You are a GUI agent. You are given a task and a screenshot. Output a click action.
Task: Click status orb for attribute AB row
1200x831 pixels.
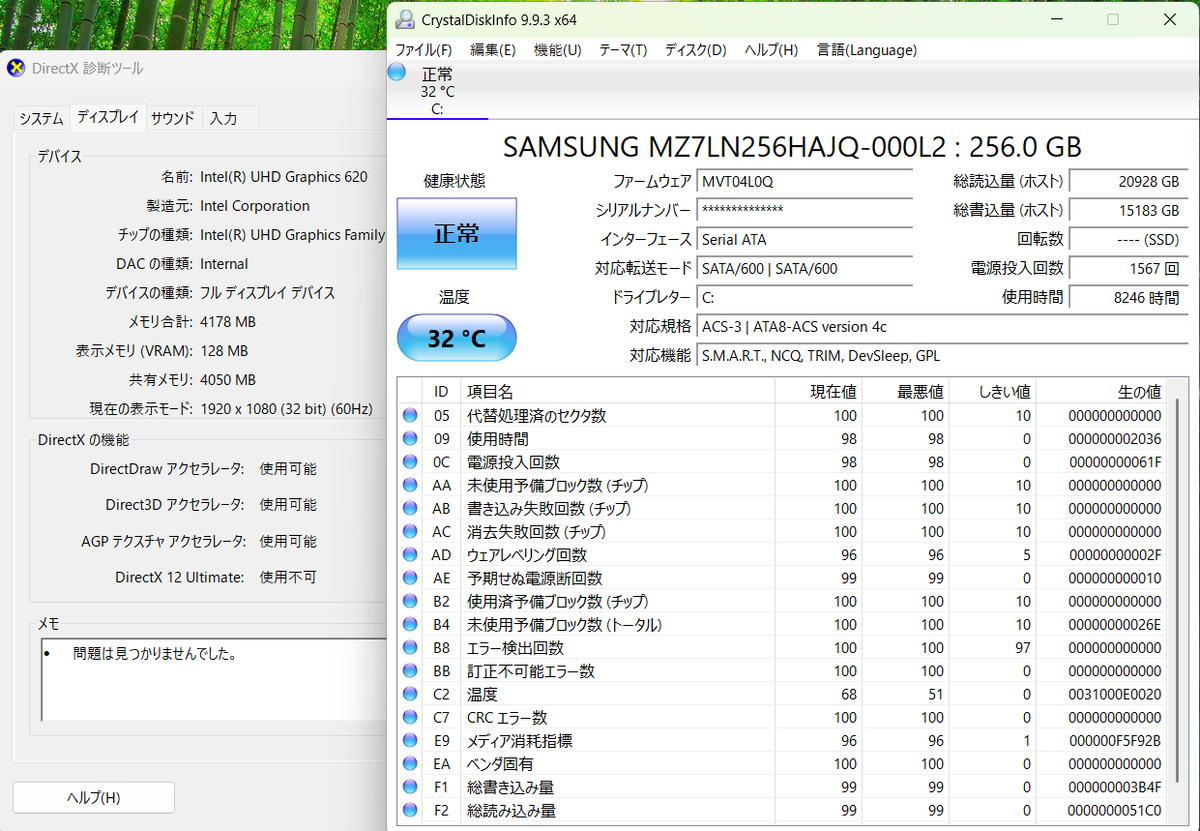point(410,508)
